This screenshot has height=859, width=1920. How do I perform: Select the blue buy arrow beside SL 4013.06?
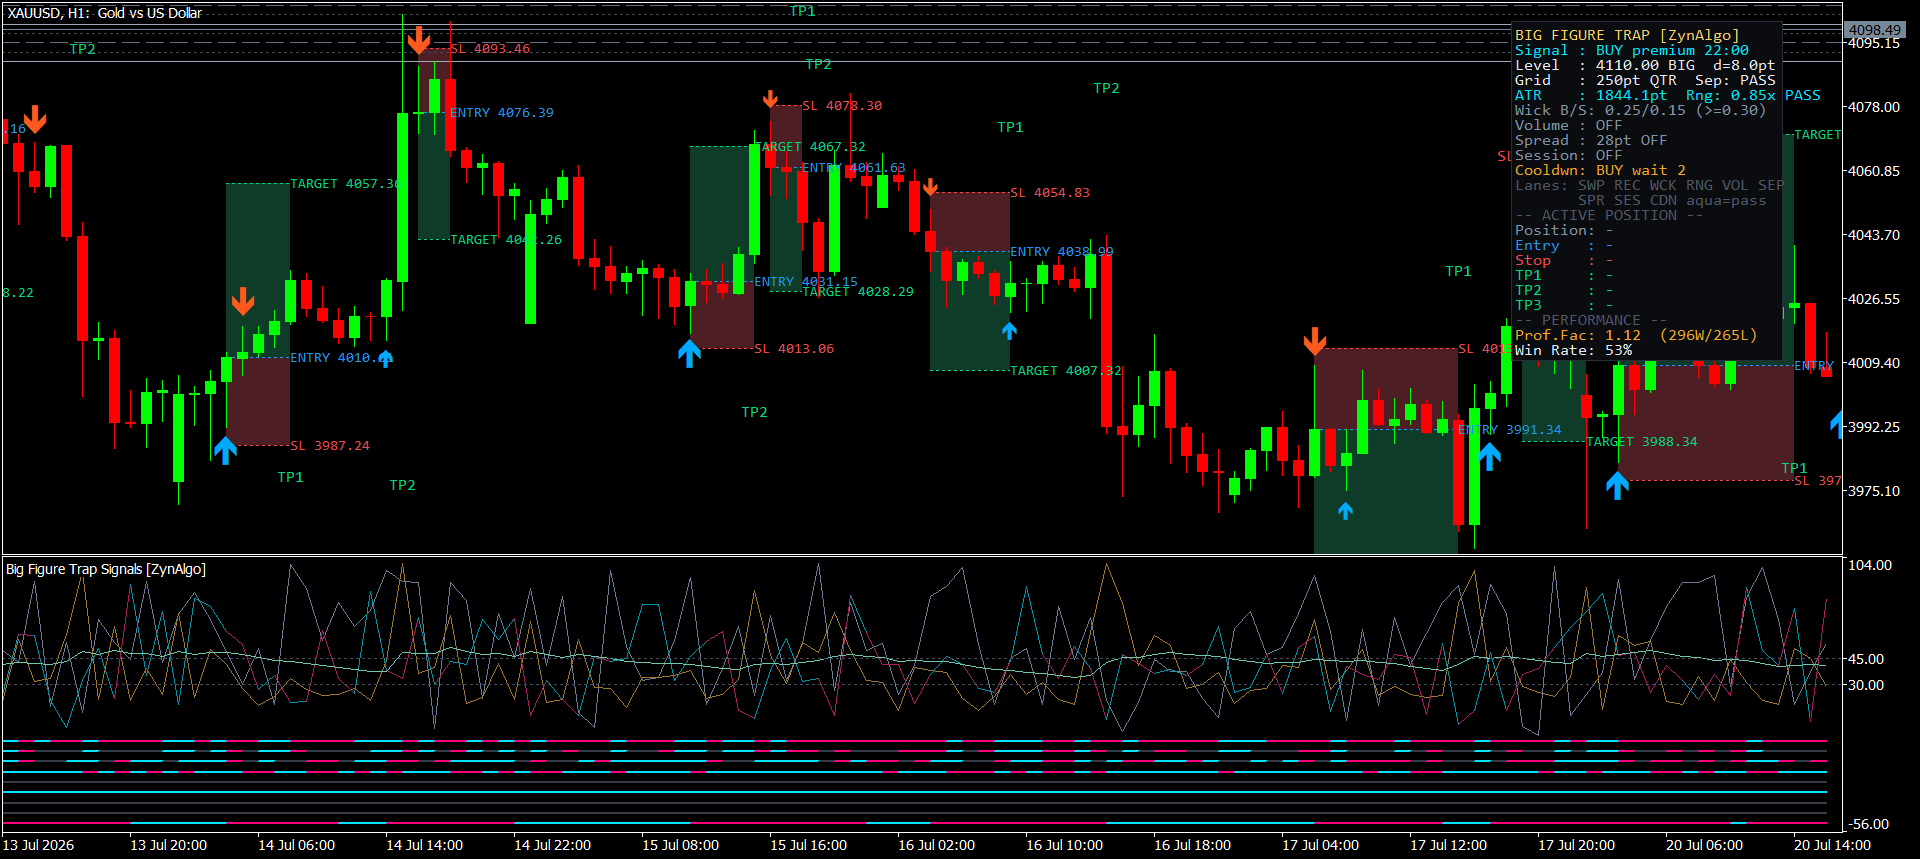tap(690, 353)
